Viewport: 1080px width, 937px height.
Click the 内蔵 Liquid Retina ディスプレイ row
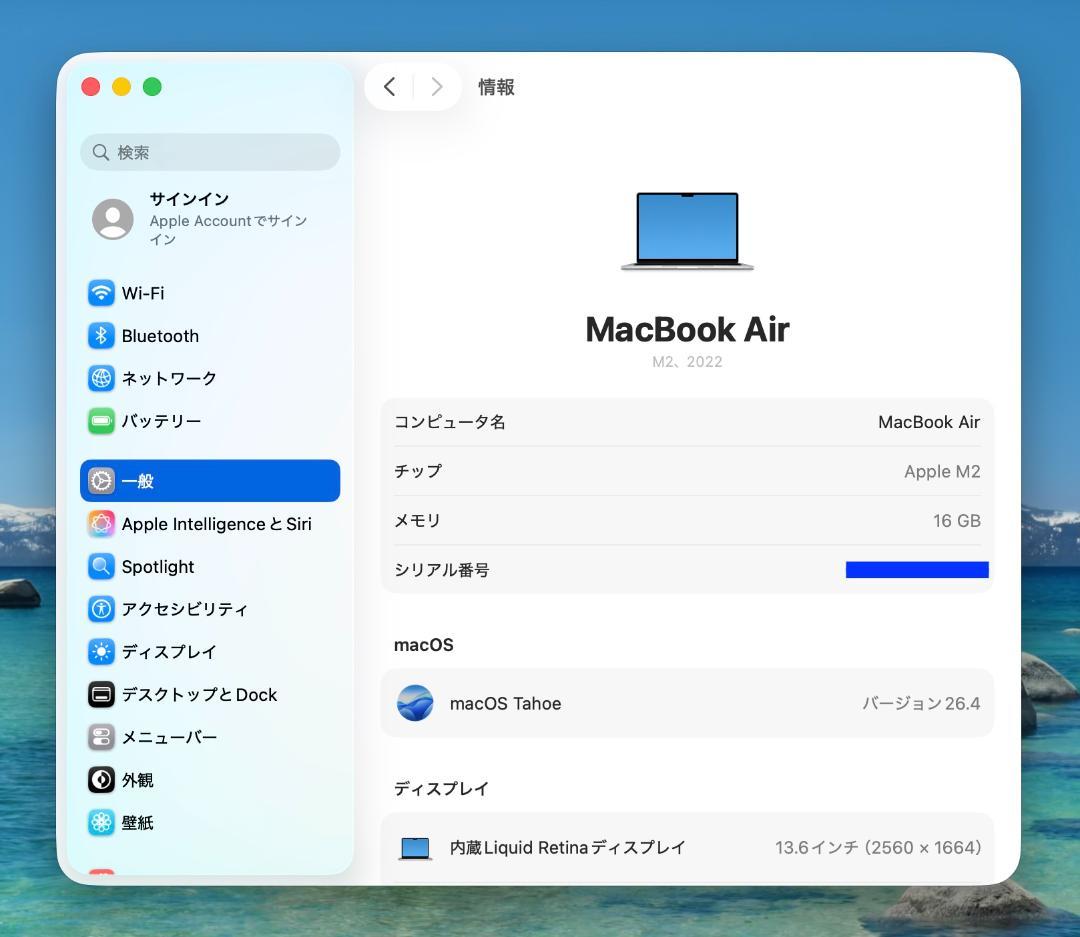point(687,847)
